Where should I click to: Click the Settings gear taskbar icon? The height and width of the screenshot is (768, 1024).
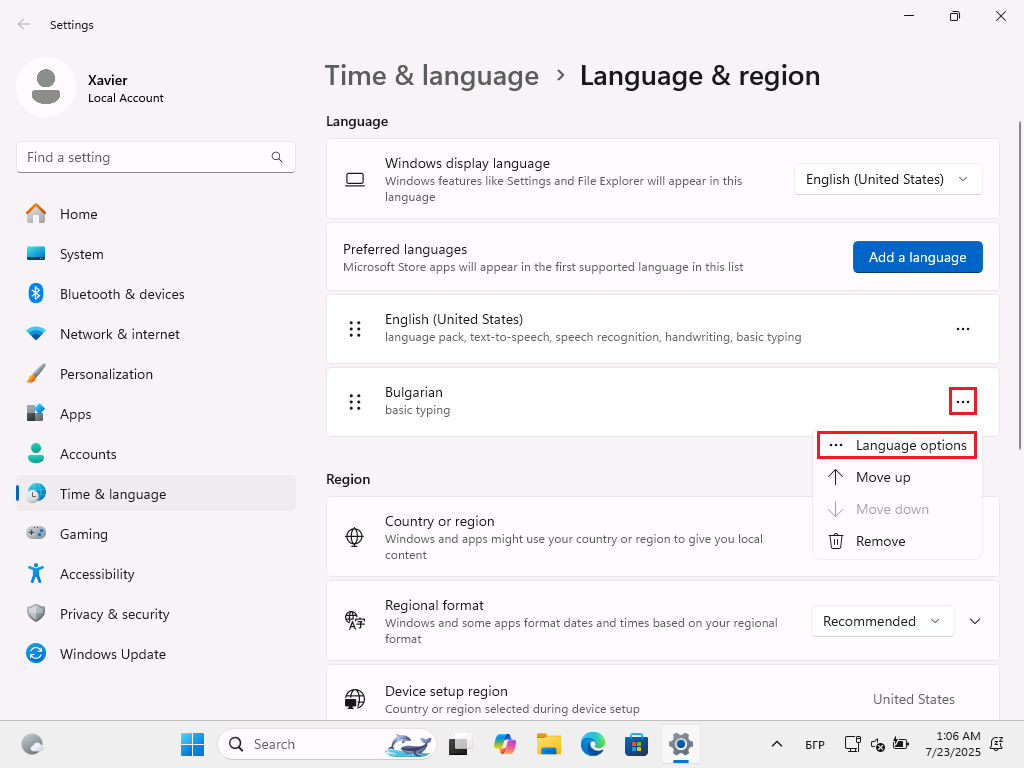[x=680, y=744]
